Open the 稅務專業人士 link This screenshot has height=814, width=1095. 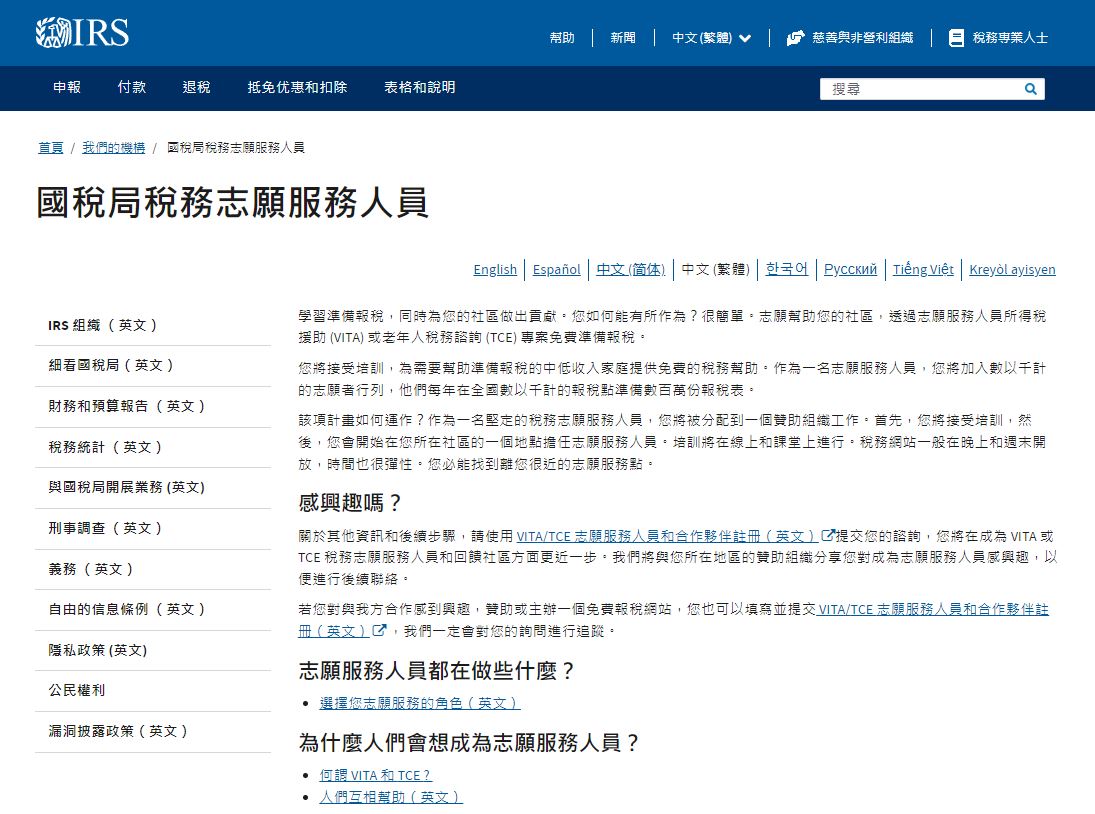coord(1010,38)
